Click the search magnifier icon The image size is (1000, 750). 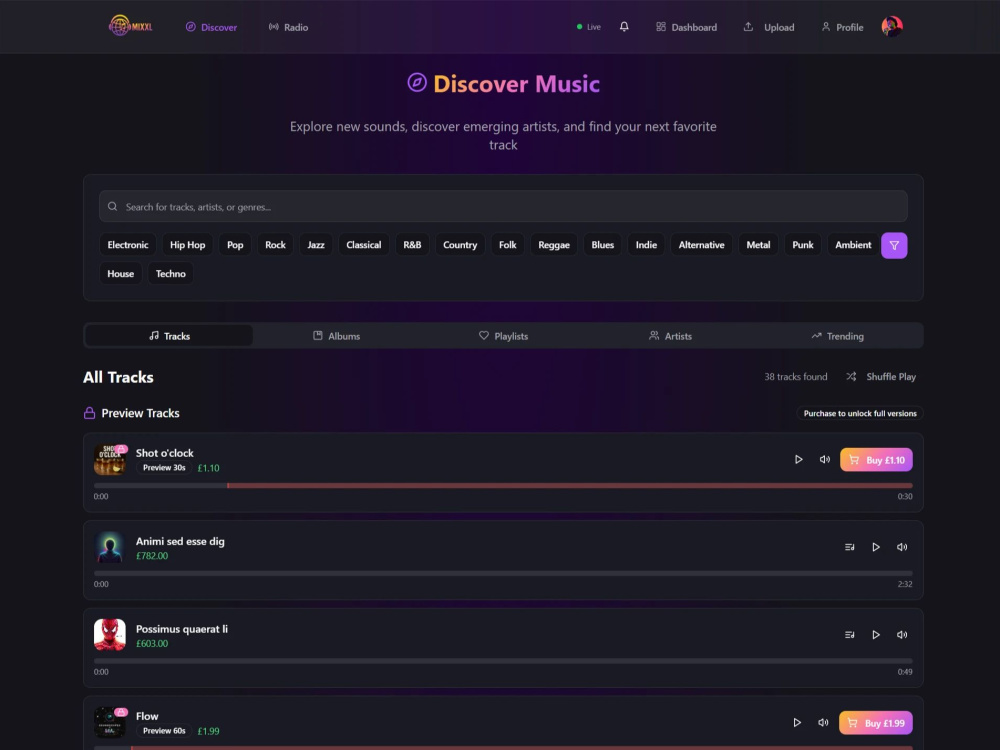(x=112, y=207)
